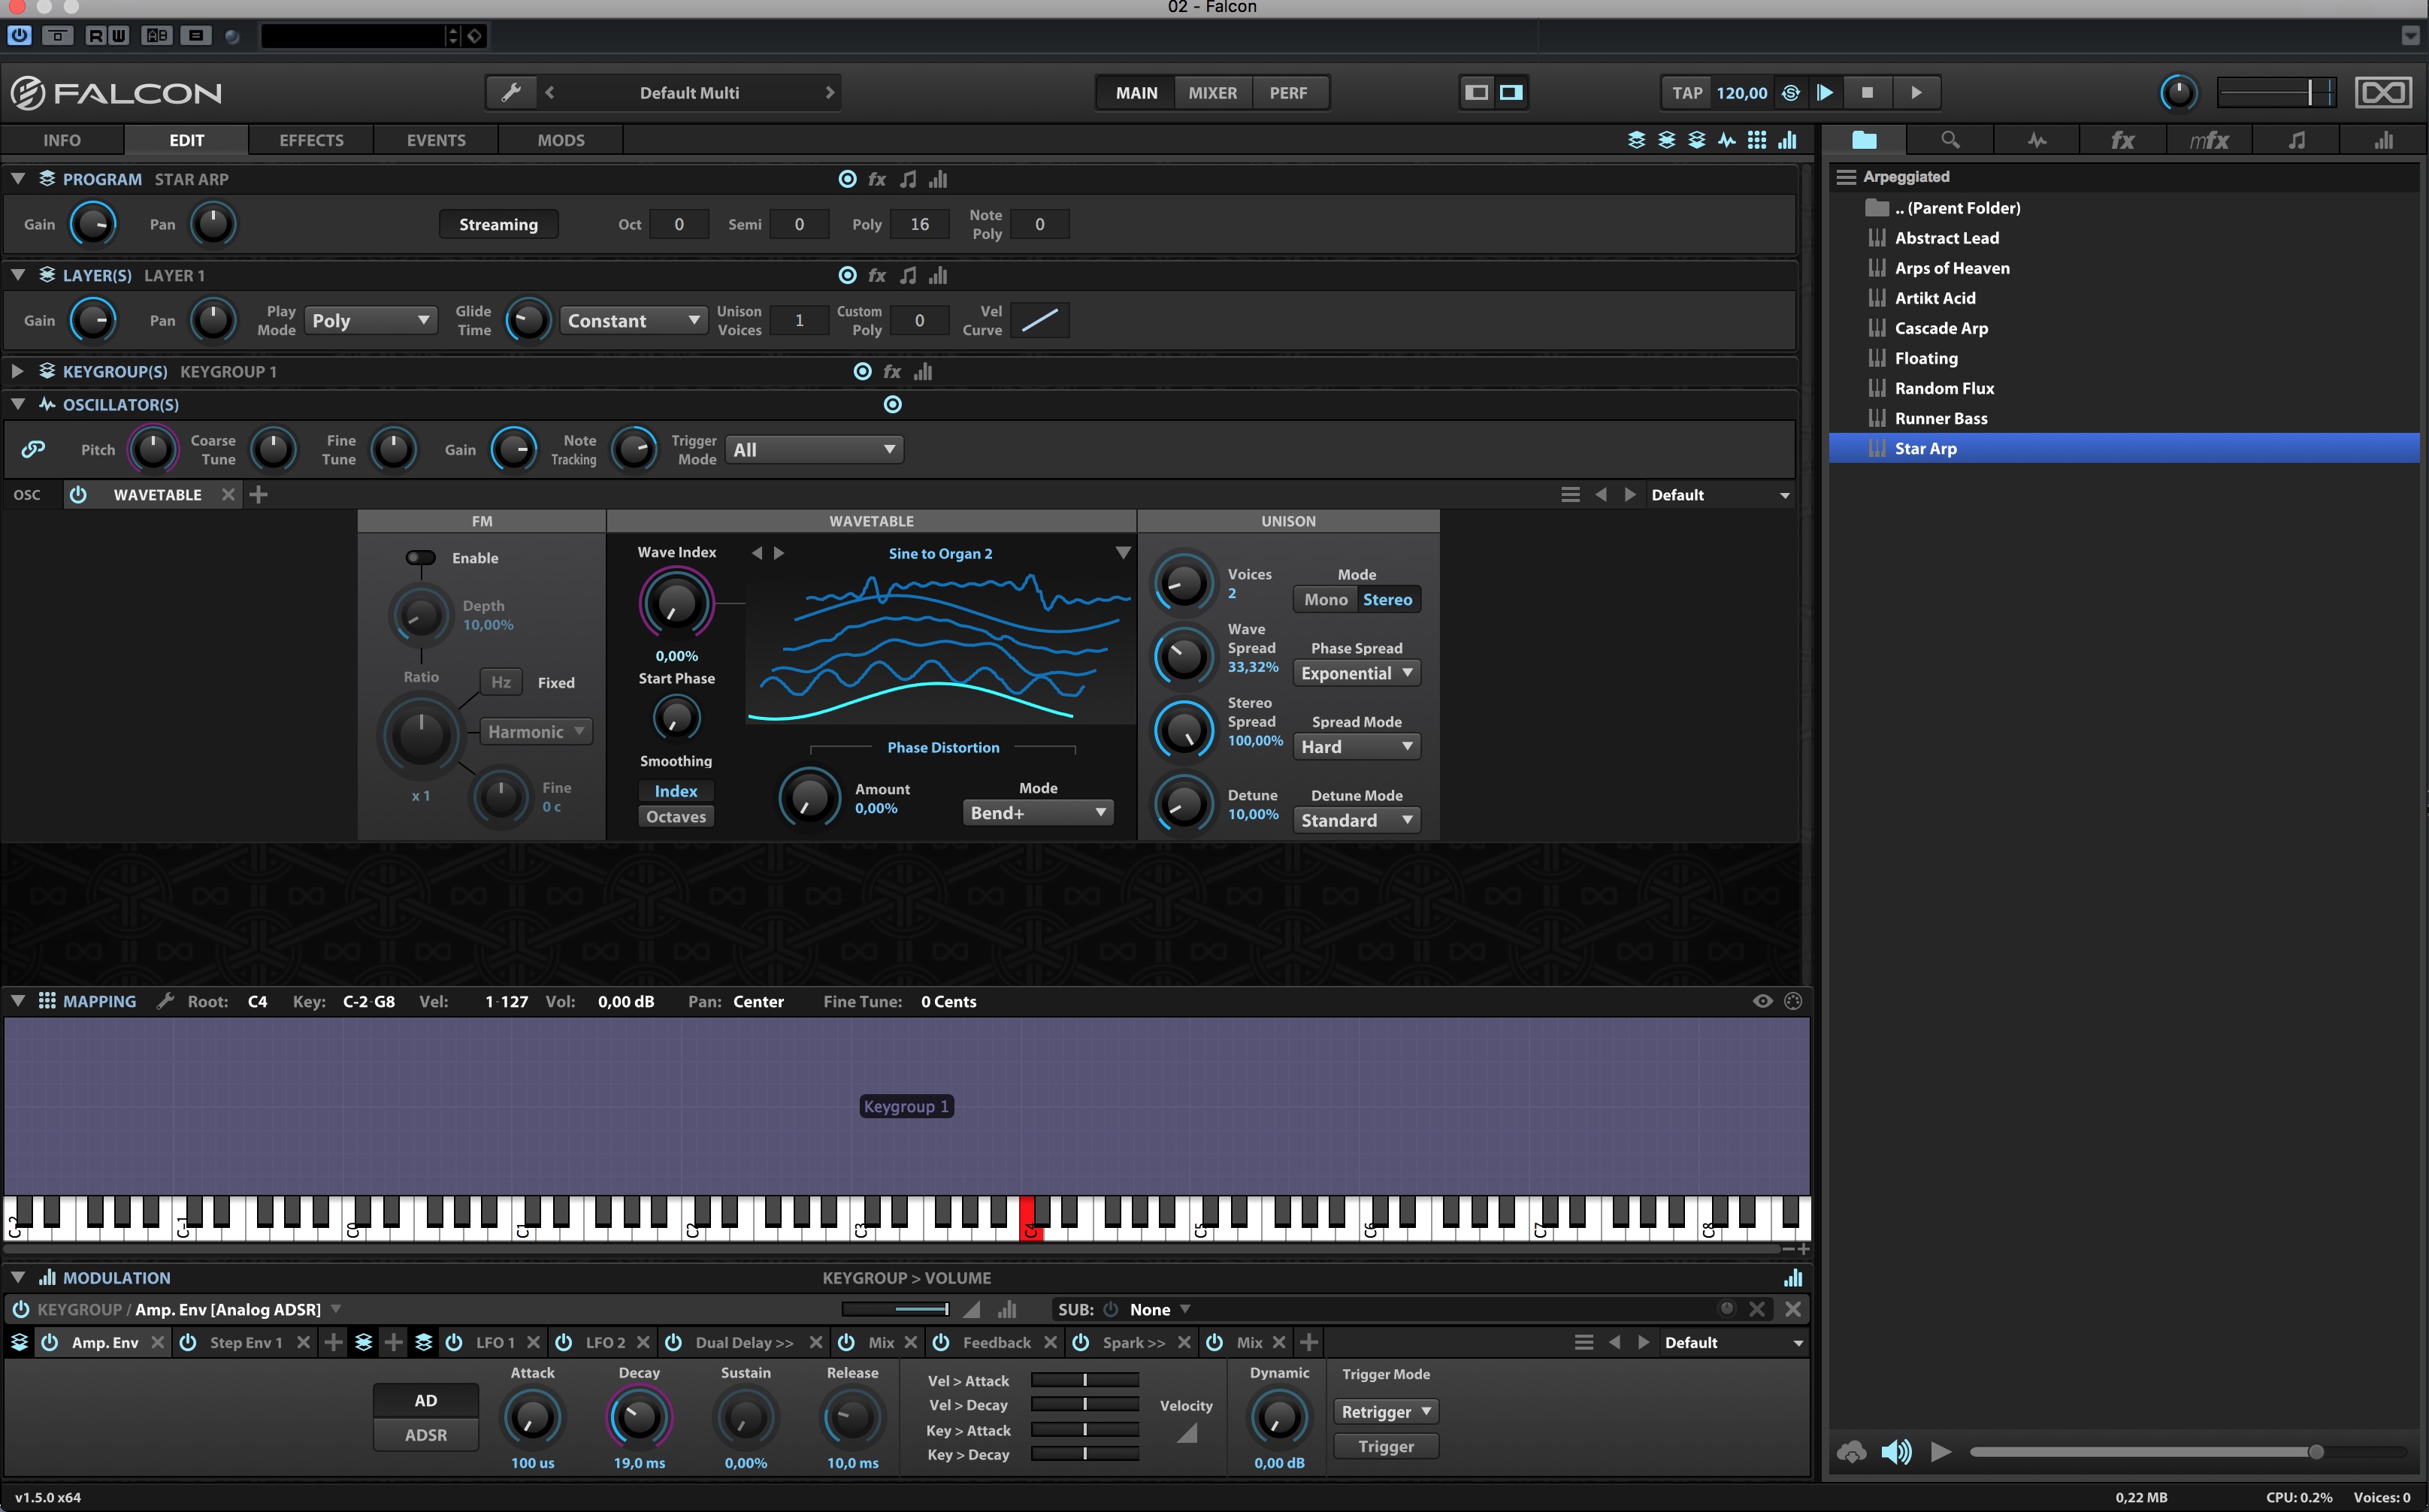
Task: Open the oscillator waveform tab in sidebar
Action: click(x=2037, y=140)
